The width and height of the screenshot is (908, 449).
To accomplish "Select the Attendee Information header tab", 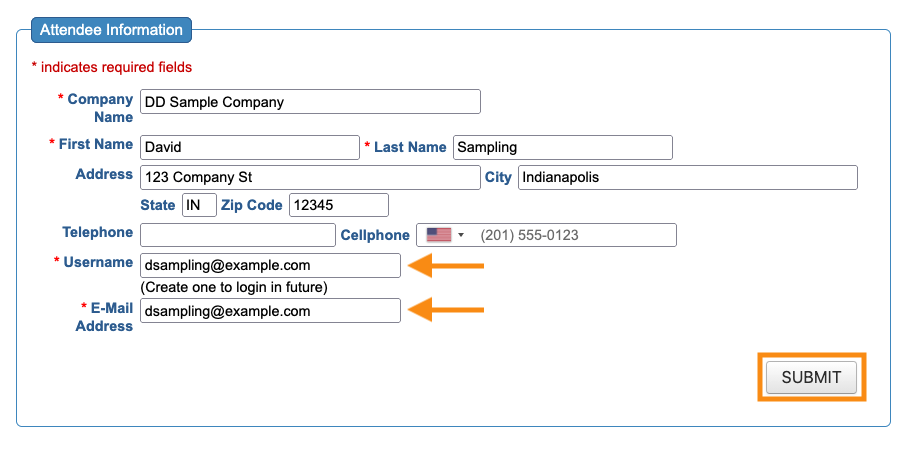I will [111, 30].
